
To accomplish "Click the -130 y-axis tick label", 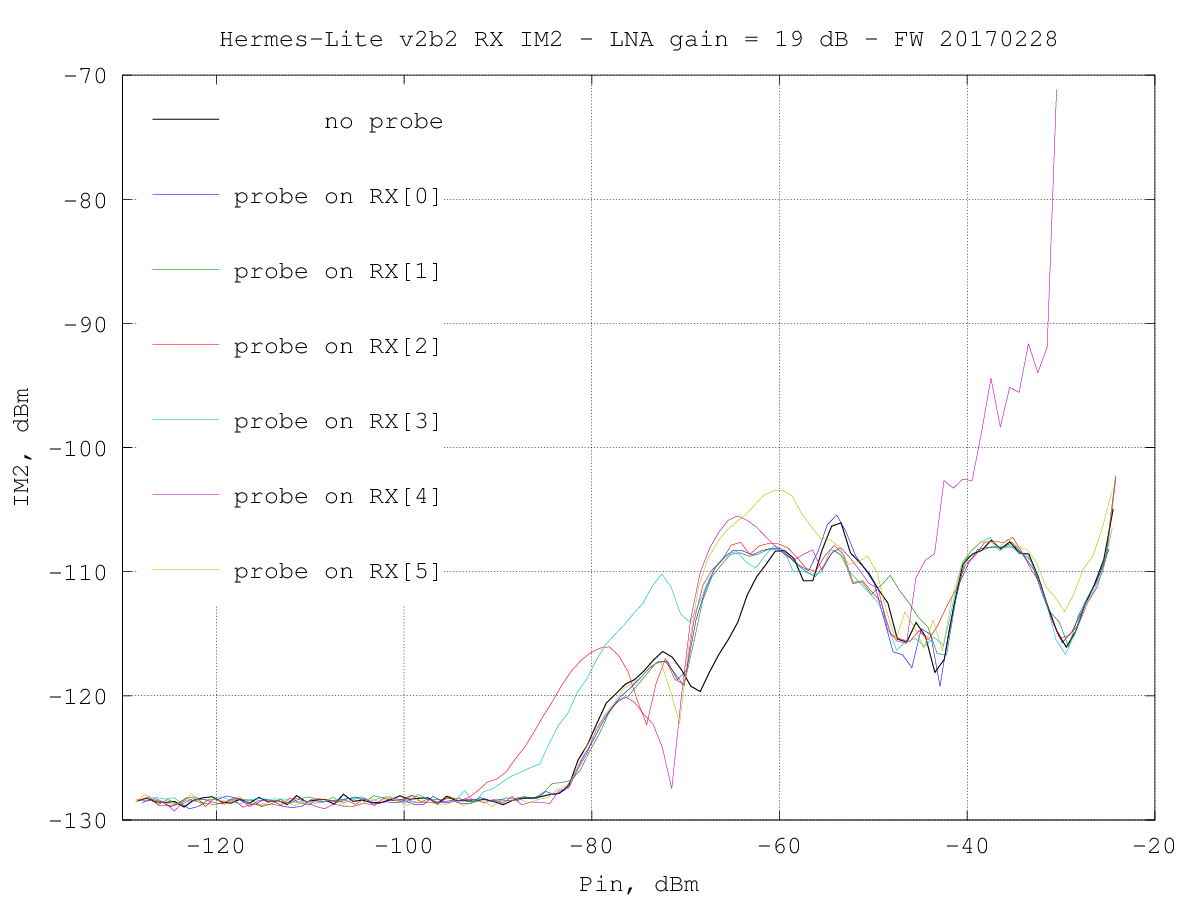I will (x=79, y=820).
